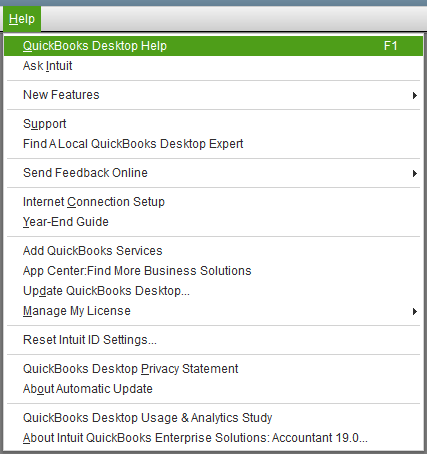This screenshot has height=454, width=427.
Task: Choose Reset Intuit ID Settings...
Action: click(213, 340)
